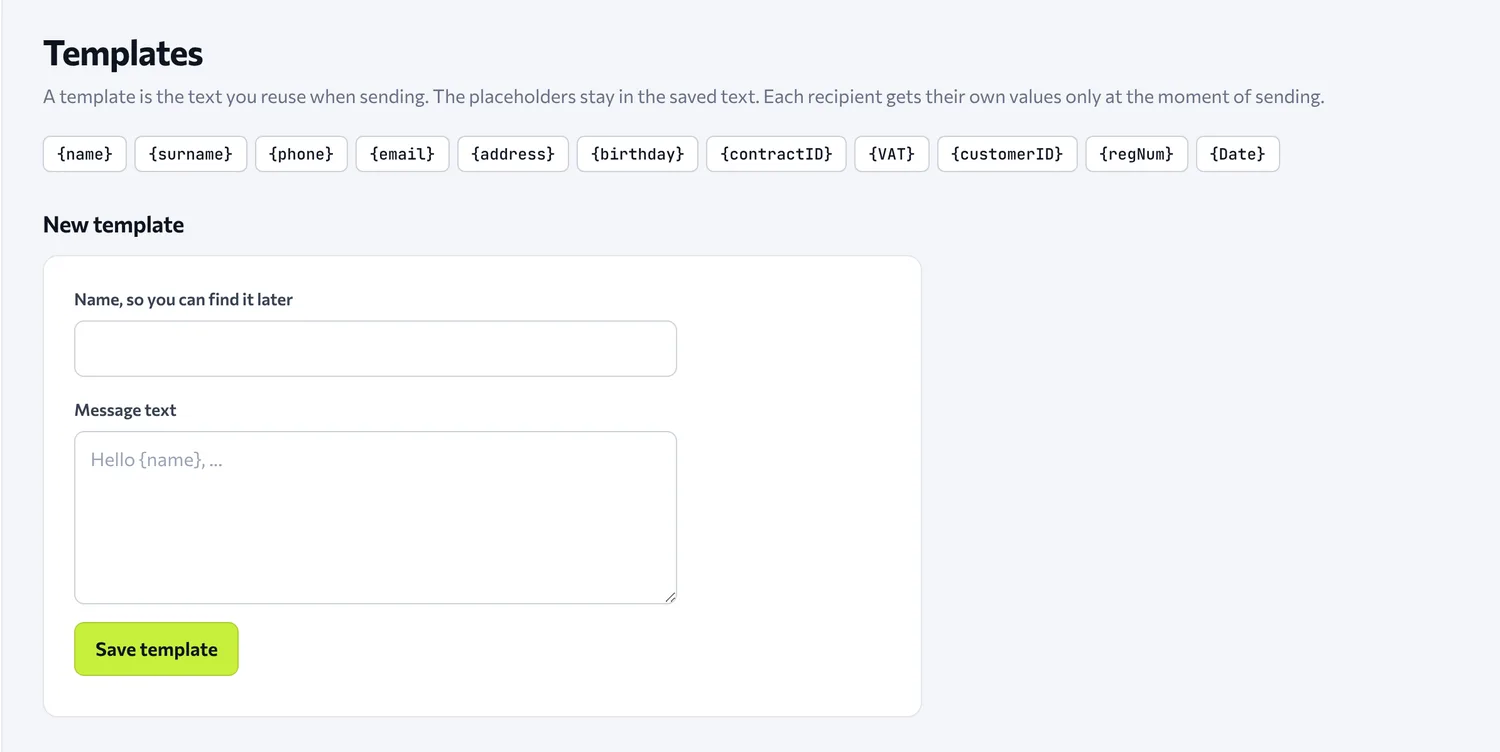Click the Templates page heading
The height and width of the screenshot is (752, 1500).
point(123,54)
